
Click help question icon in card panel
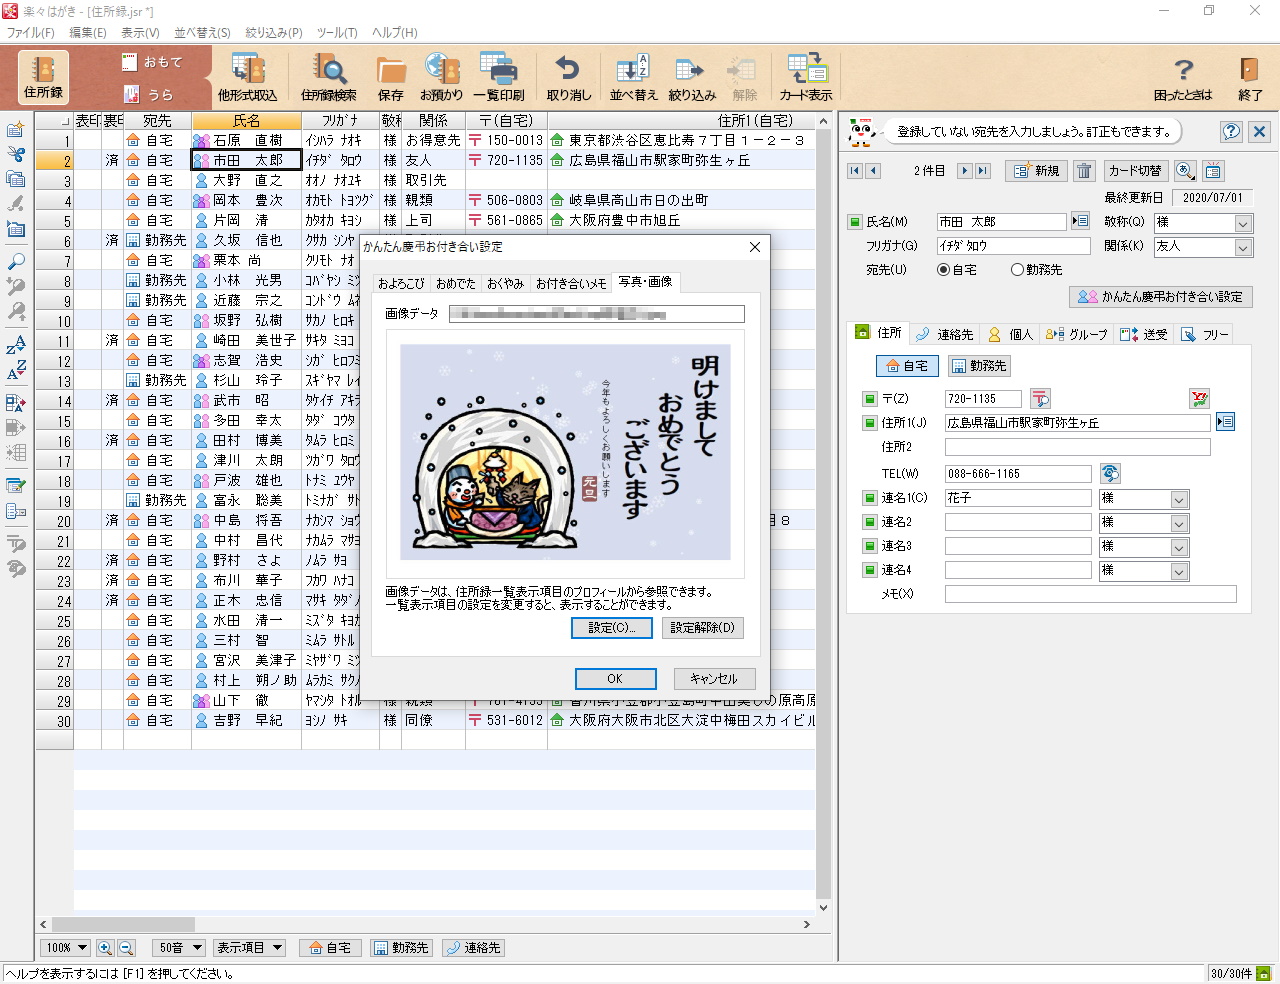[x=1231, y=131]
